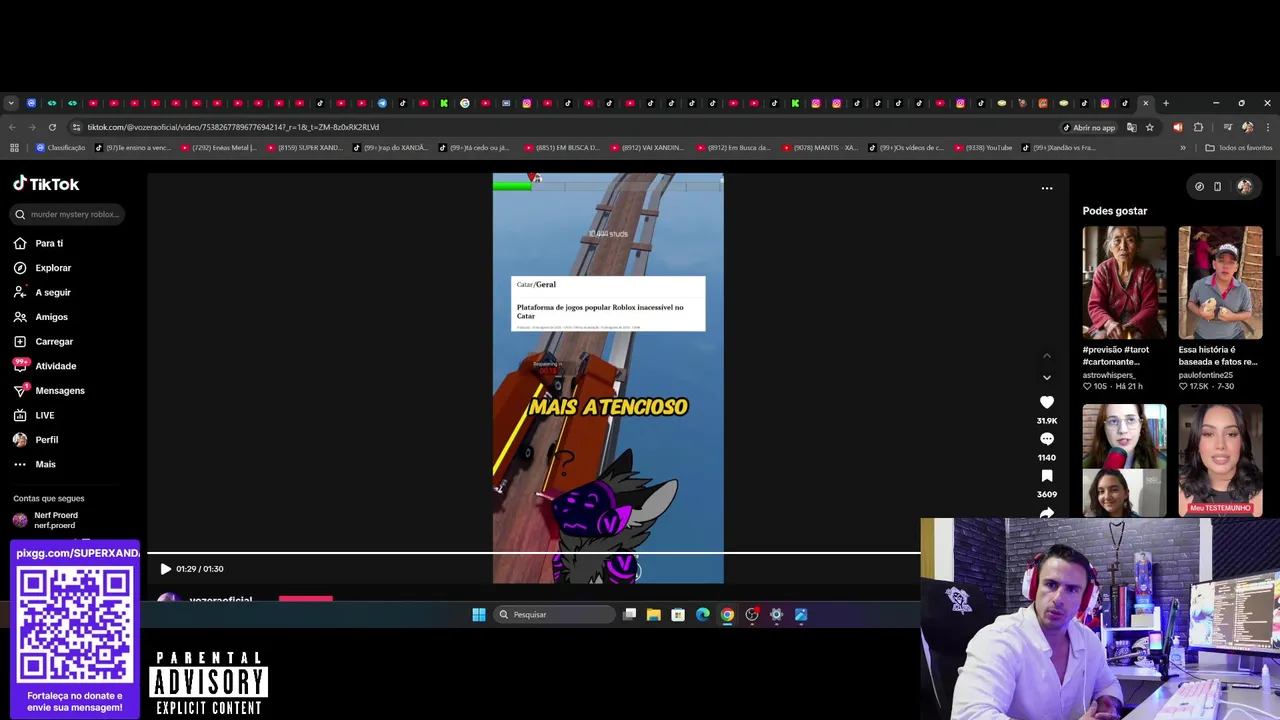1280x720 pixels.
Task: Open a new browser tab
Action: click(1166, 103)
